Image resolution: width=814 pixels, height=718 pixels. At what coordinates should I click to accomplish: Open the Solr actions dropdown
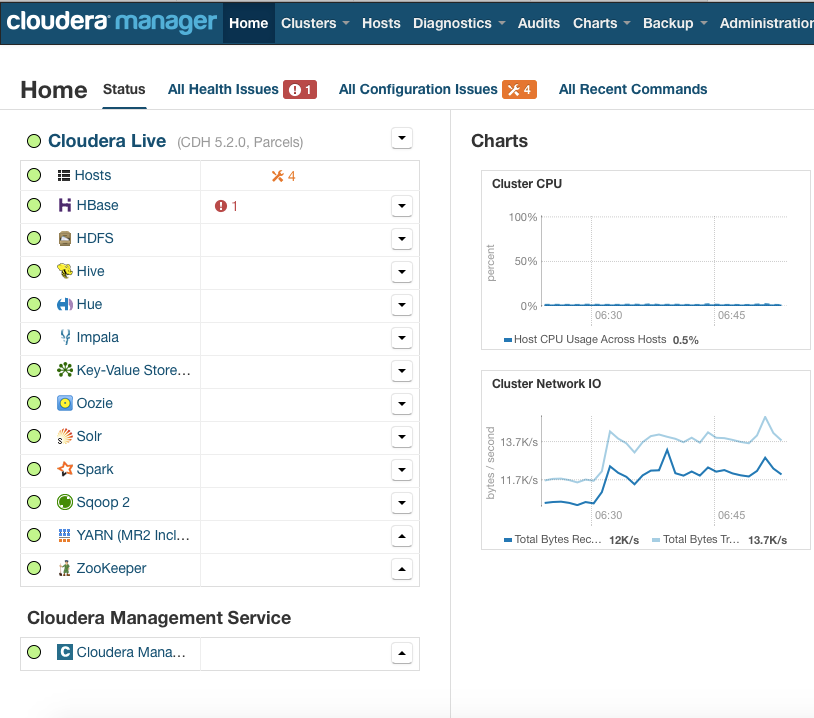(x=402, y=437)
